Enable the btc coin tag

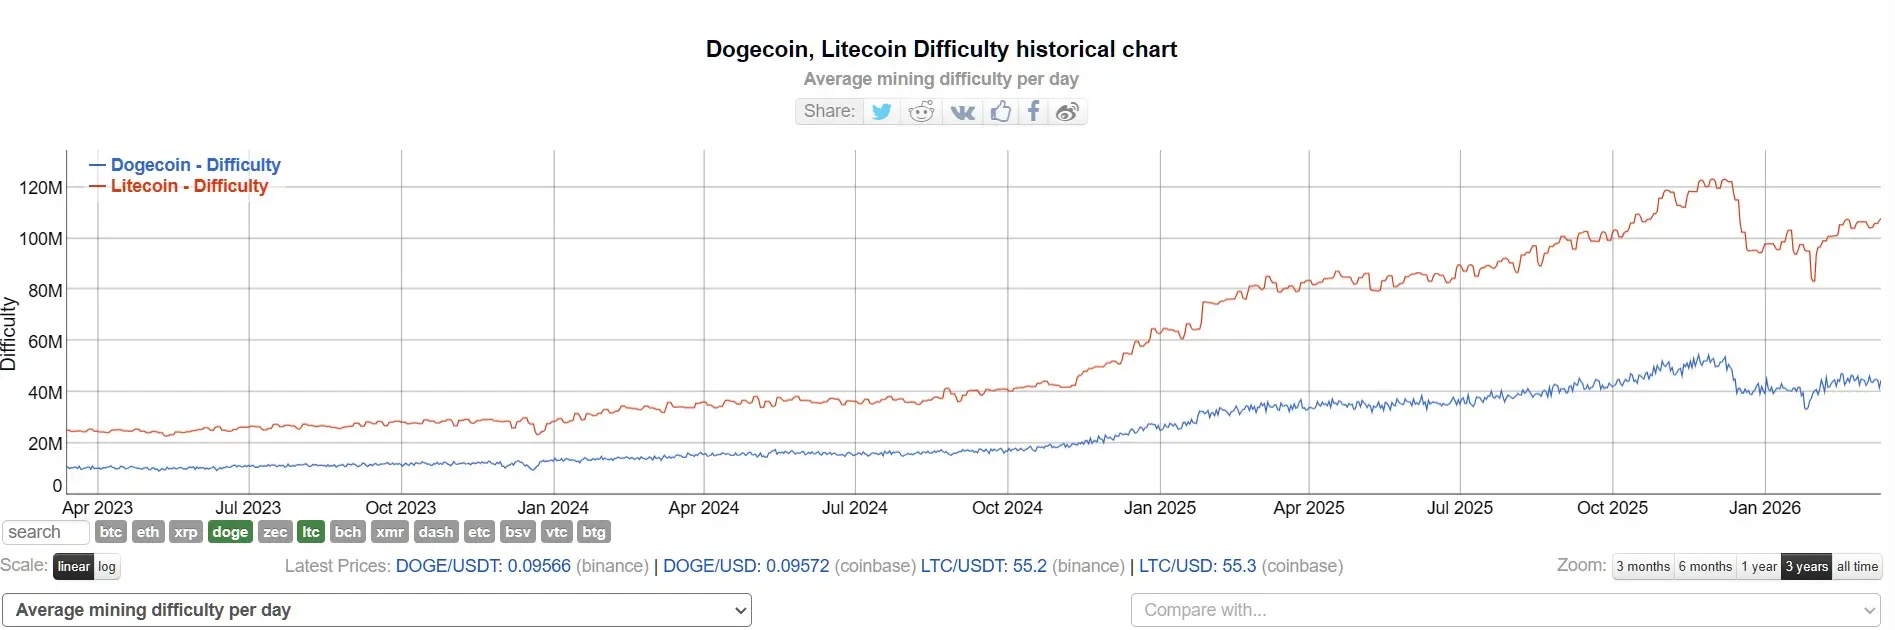point(111,532)
